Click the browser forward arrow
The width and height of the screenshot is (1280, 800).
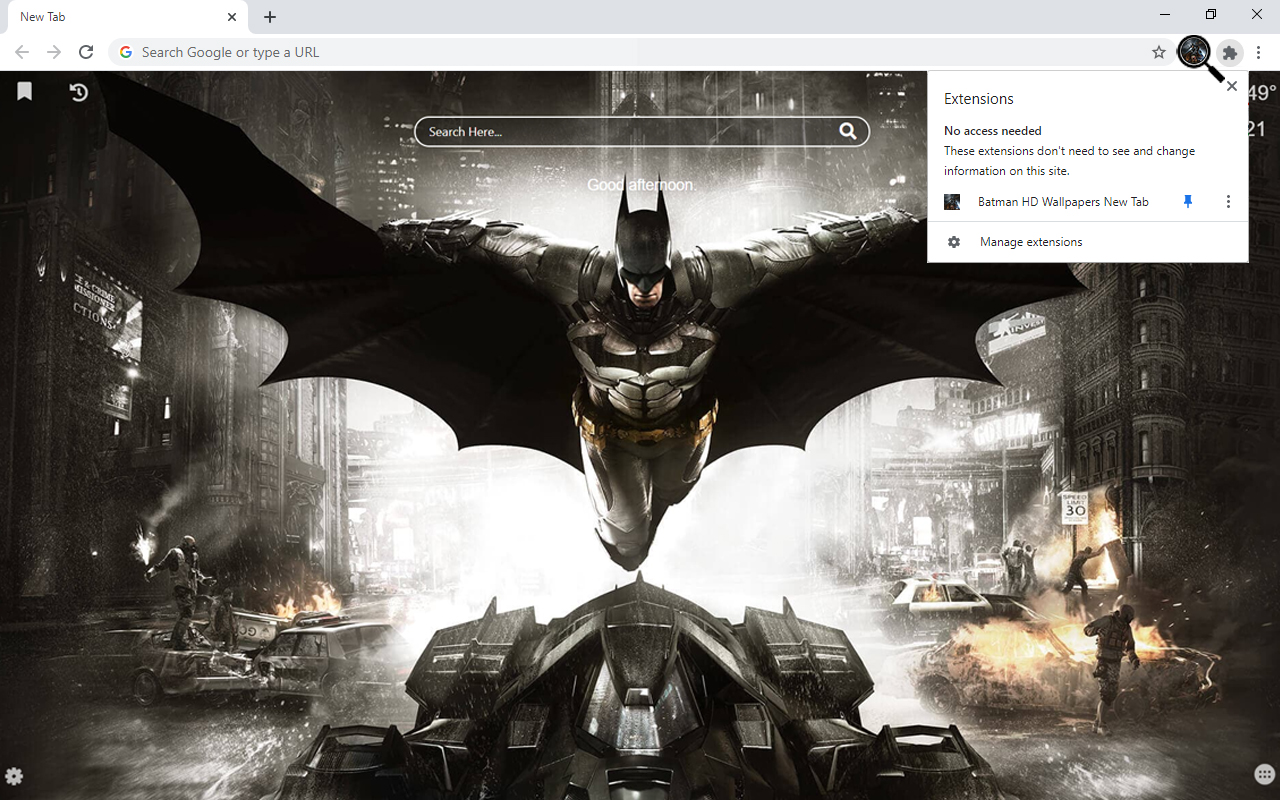(x=54, y=52)
